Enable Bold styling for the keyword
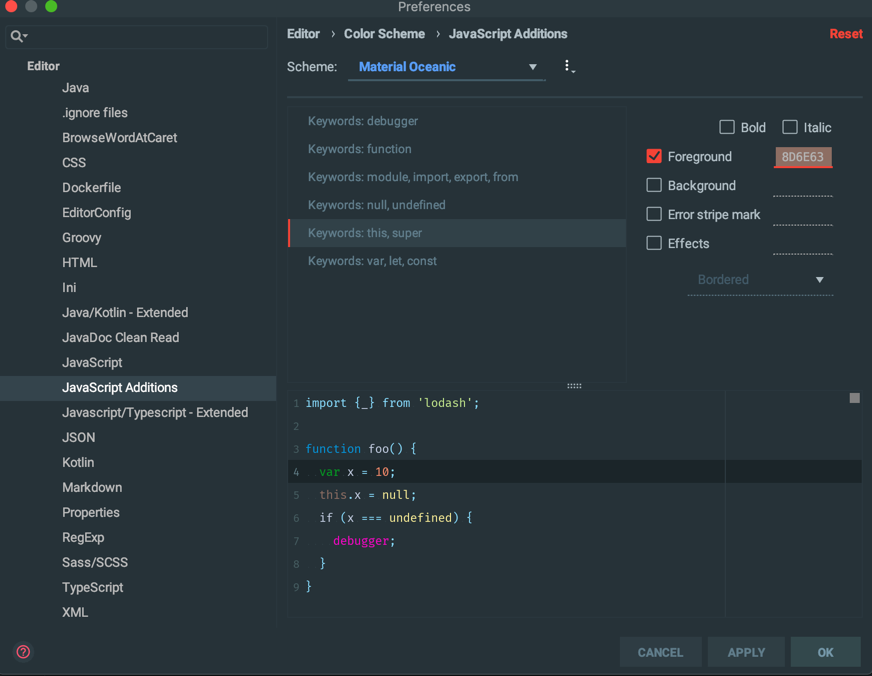872x676 pixels. (x=727, y=127)
